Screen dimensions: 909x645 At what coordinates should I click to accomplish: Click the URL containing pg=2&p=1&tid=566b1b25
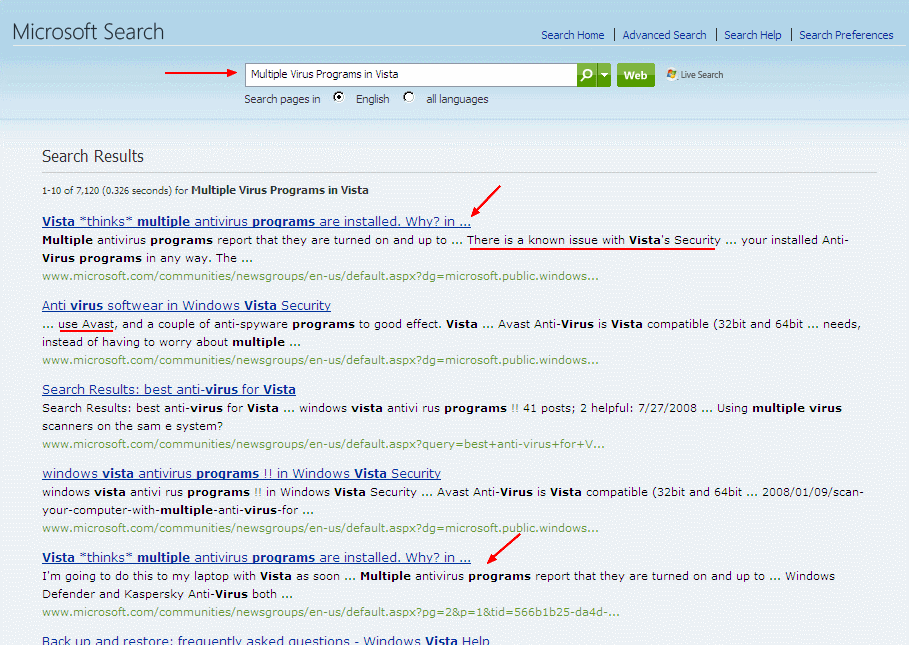(330, 613)
